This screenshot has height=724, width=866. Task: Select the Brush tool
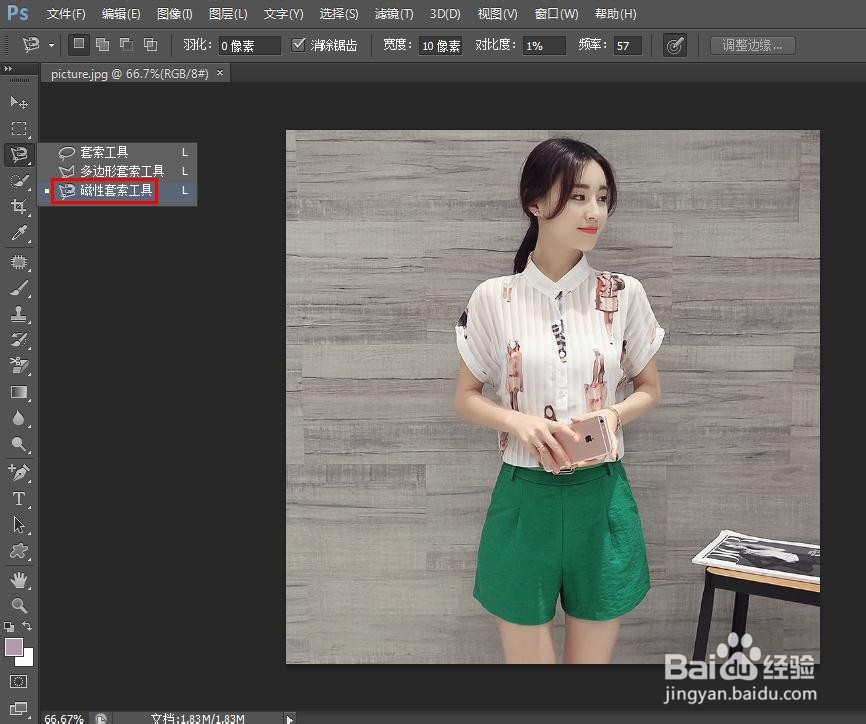(x=19, y=288)
